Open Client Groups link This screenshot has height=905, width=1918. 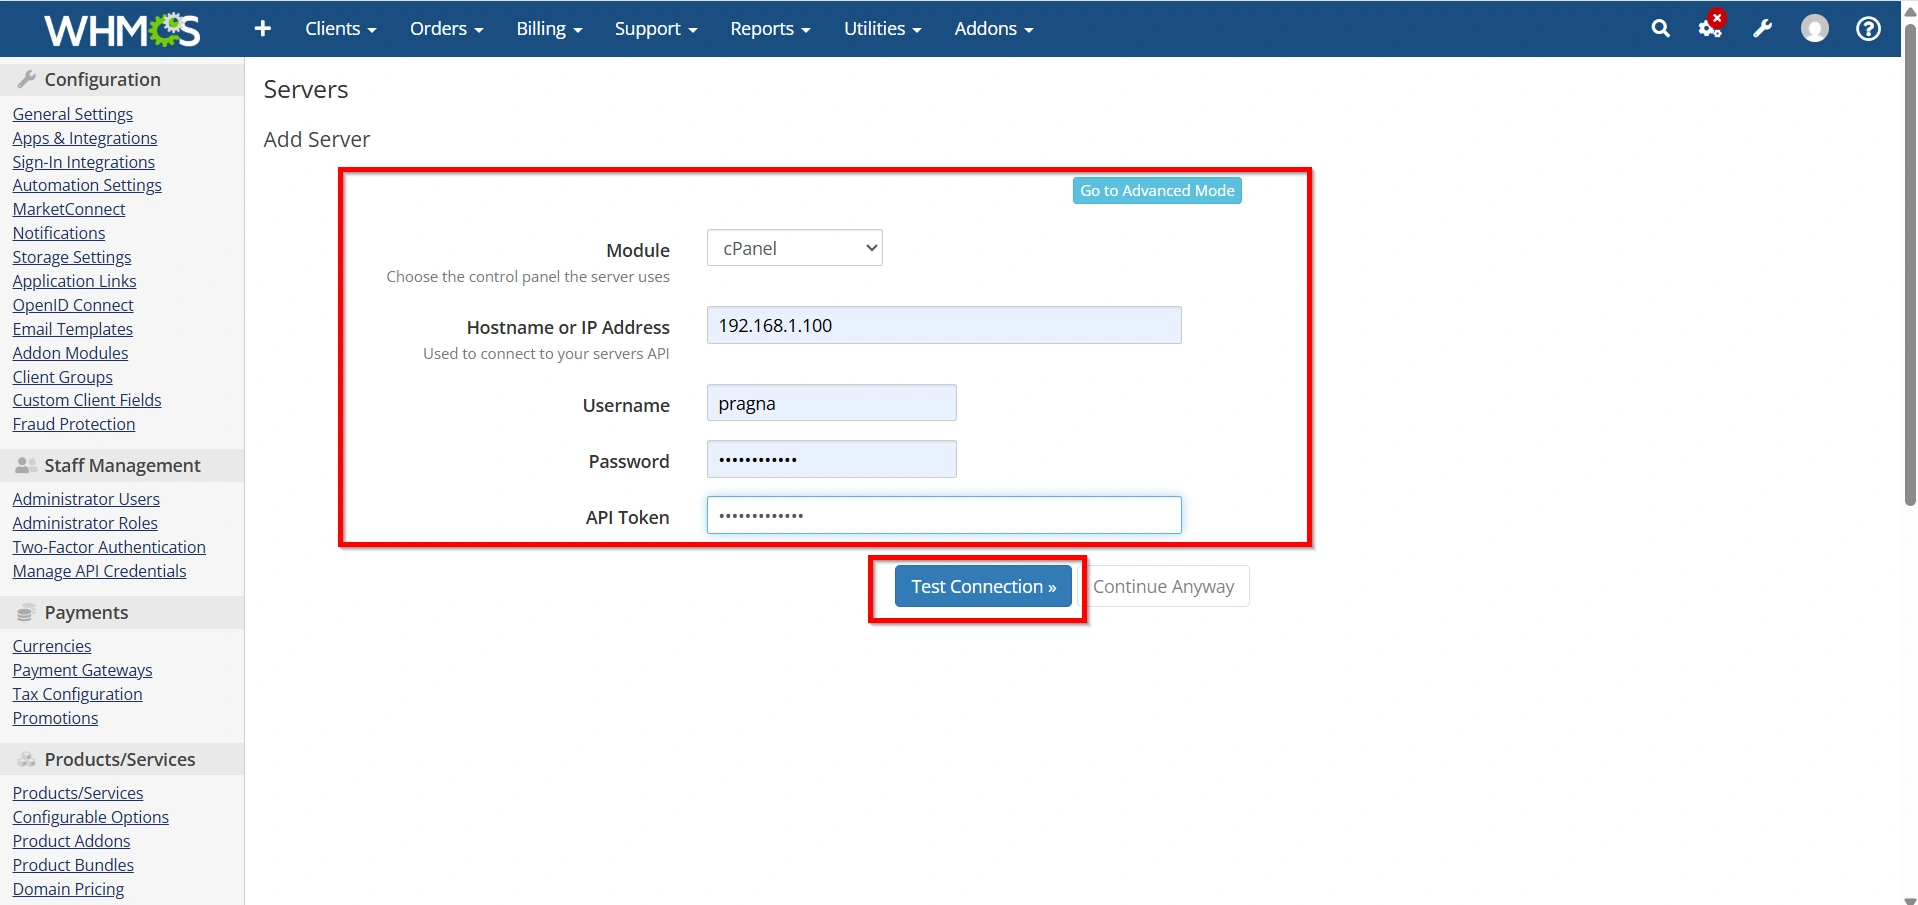click(x=63, y=377)
